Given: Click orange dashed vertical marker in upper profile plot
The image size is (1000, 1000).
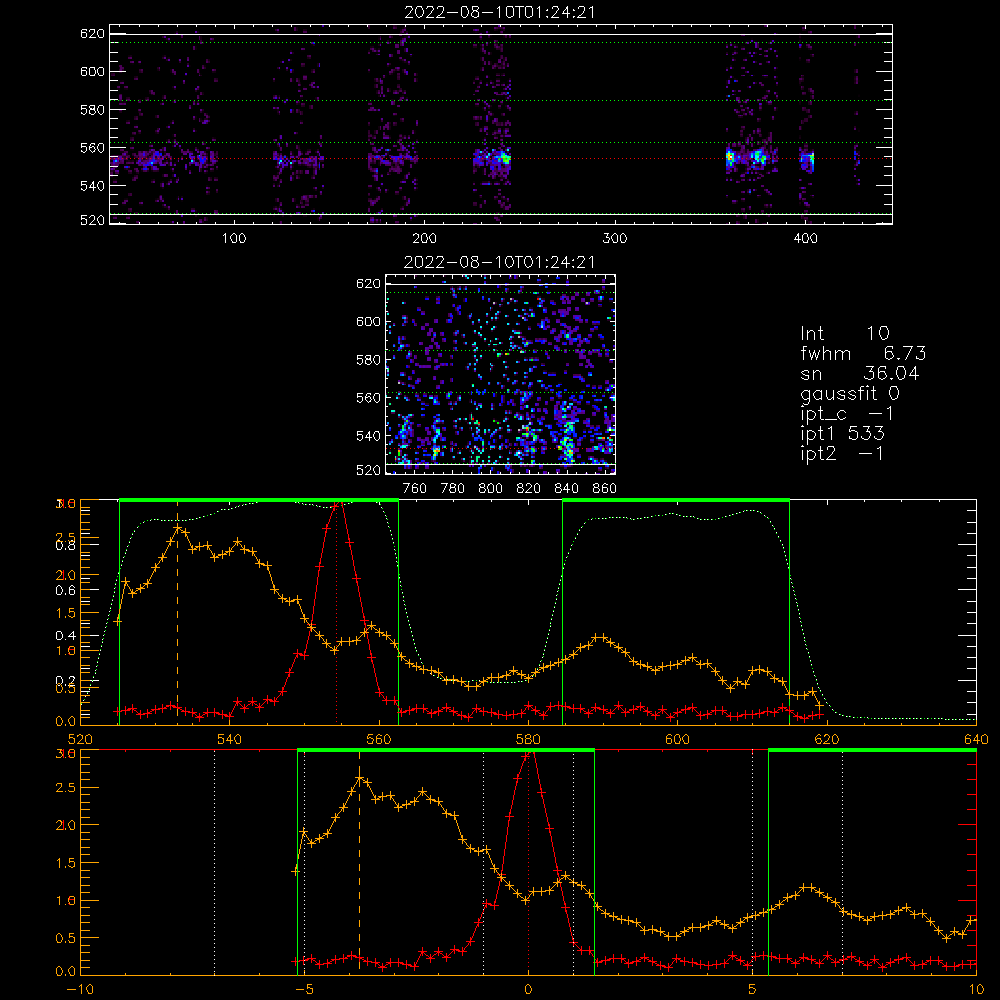Looking at the screenshot, I should point(177,612).
